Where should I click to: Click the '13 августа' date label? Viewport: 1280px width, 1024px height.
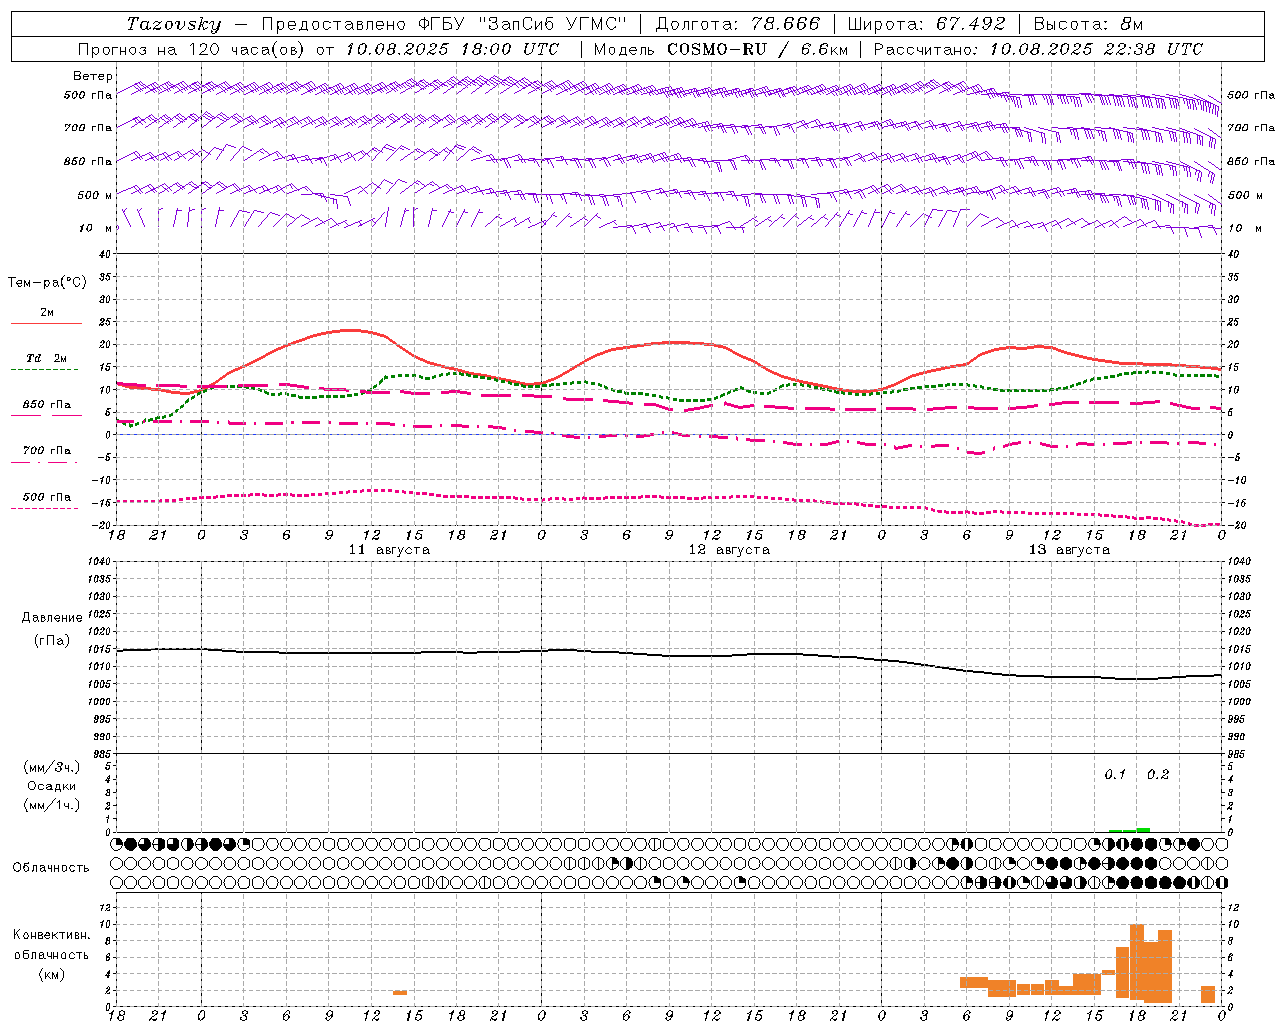tap(1069, 550)
